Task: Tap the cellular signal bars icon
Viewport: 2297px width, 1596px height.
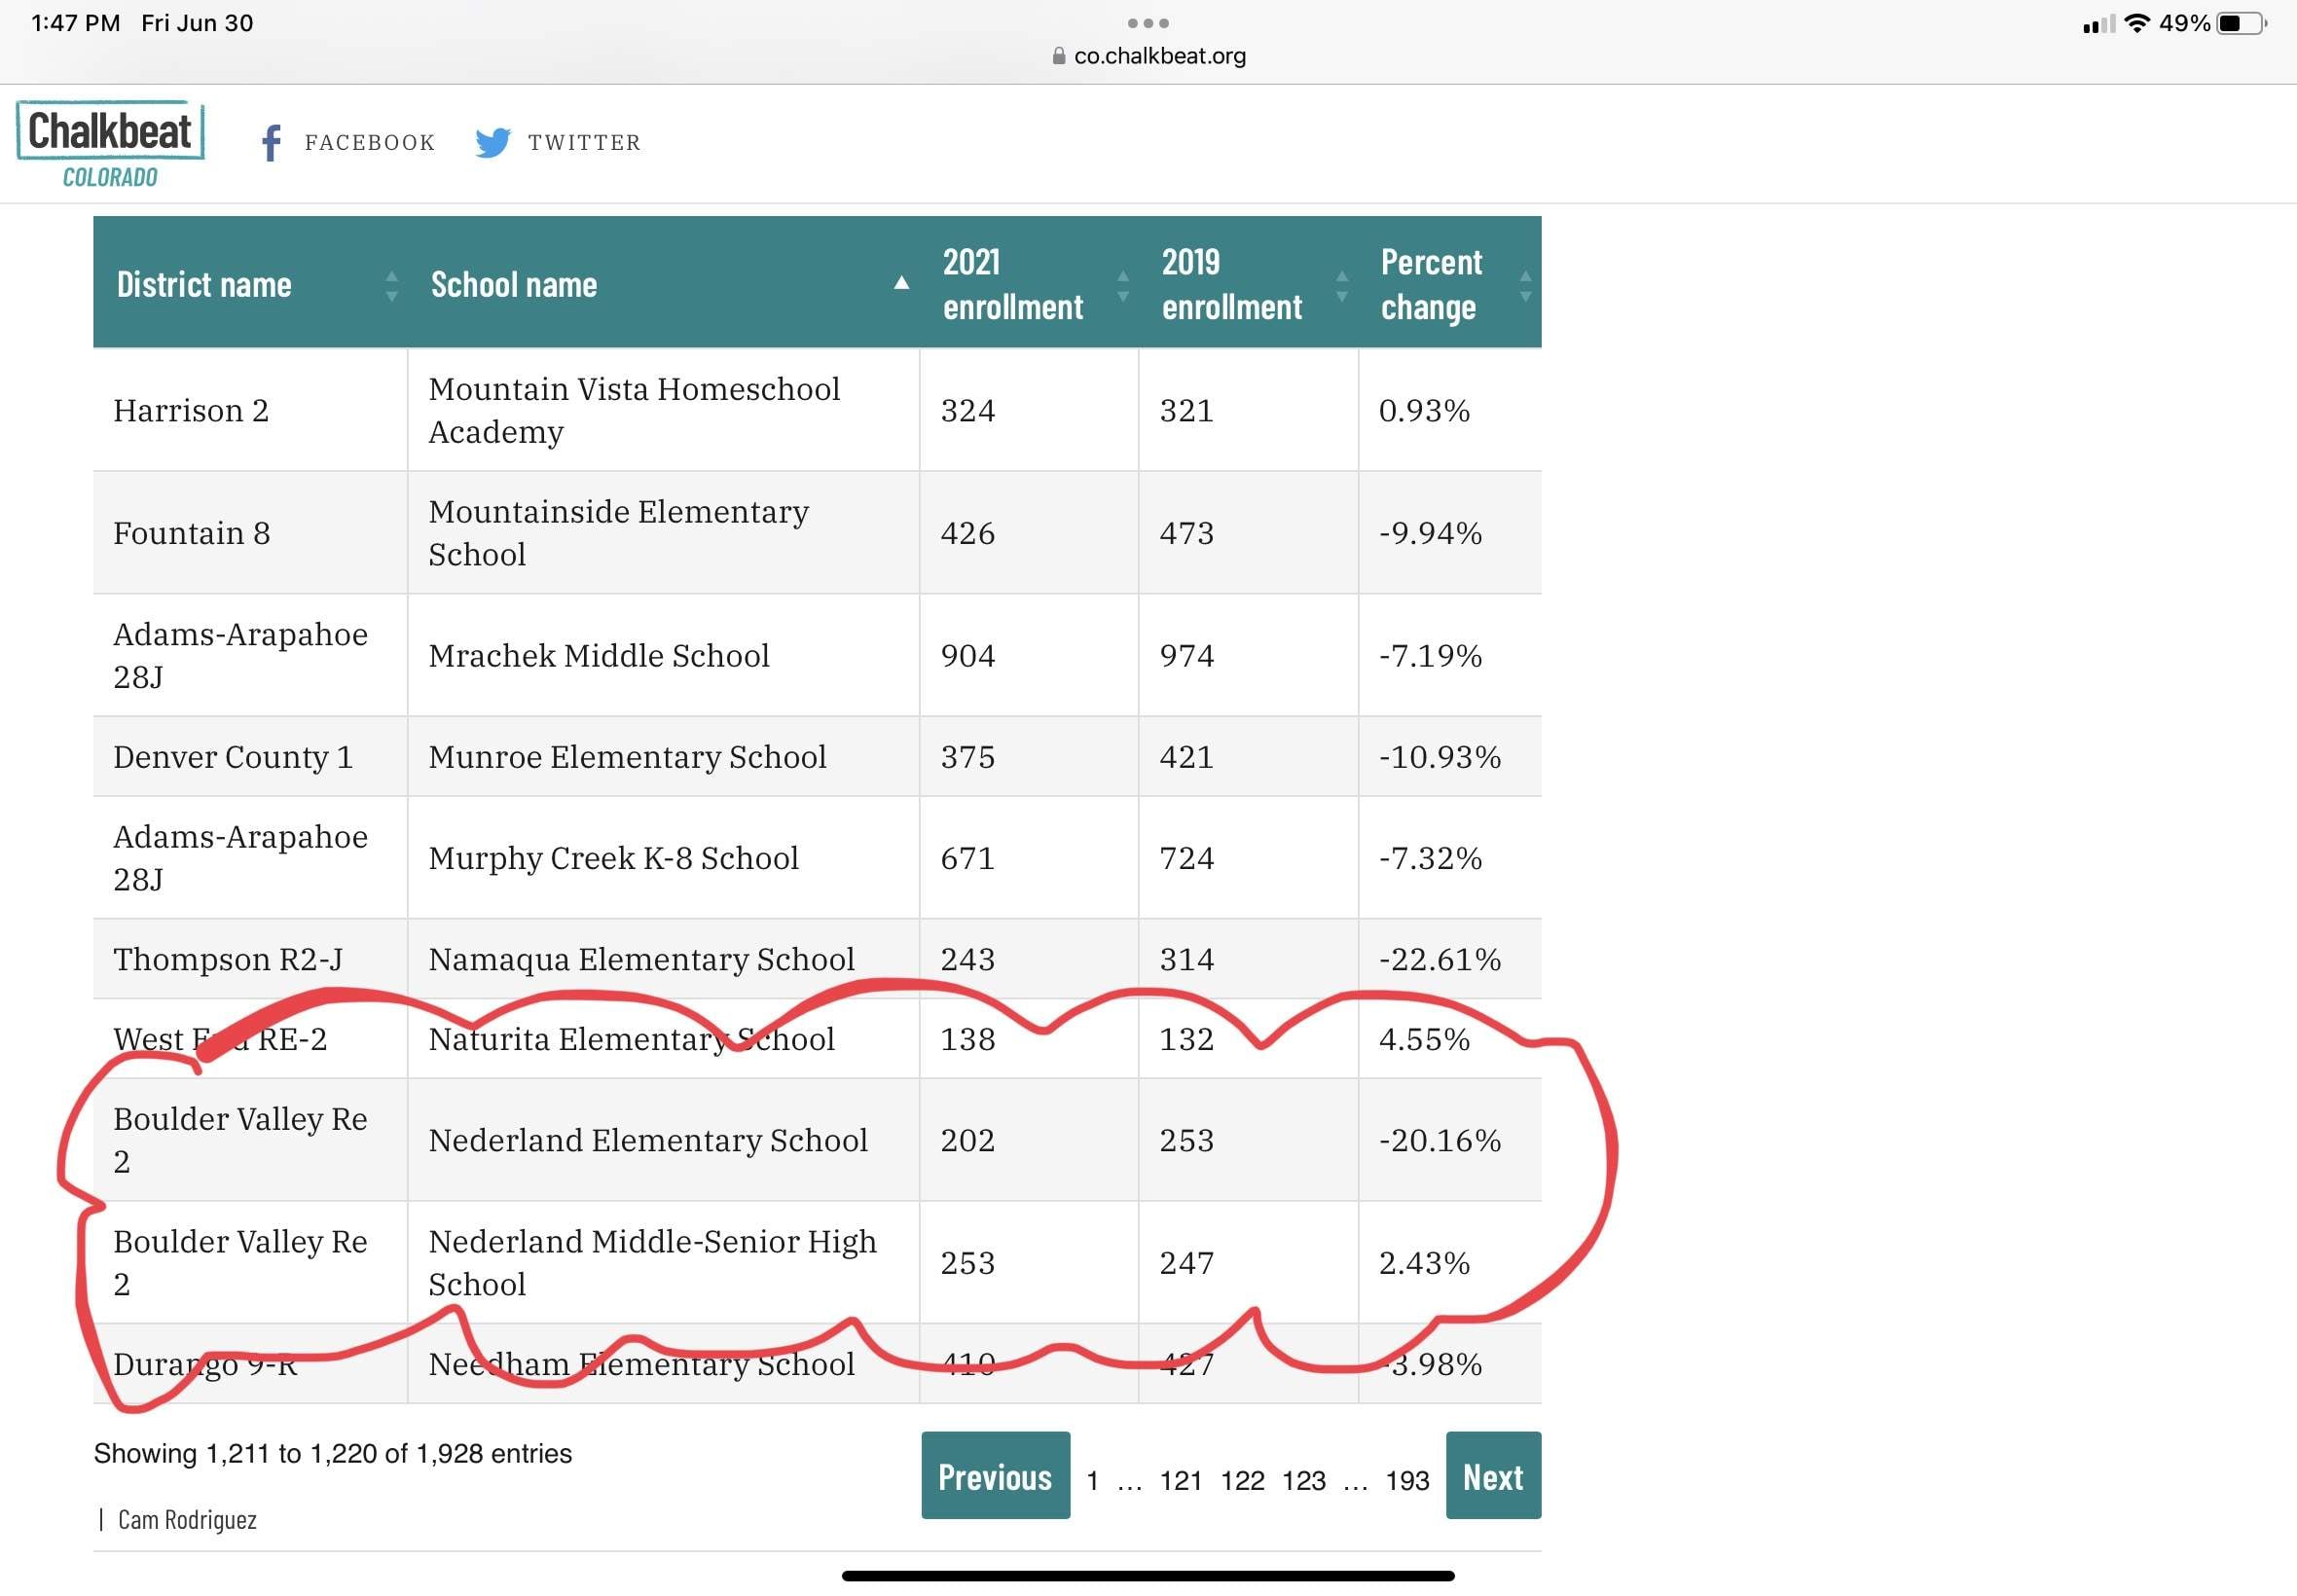Action: pos(2099,24)
